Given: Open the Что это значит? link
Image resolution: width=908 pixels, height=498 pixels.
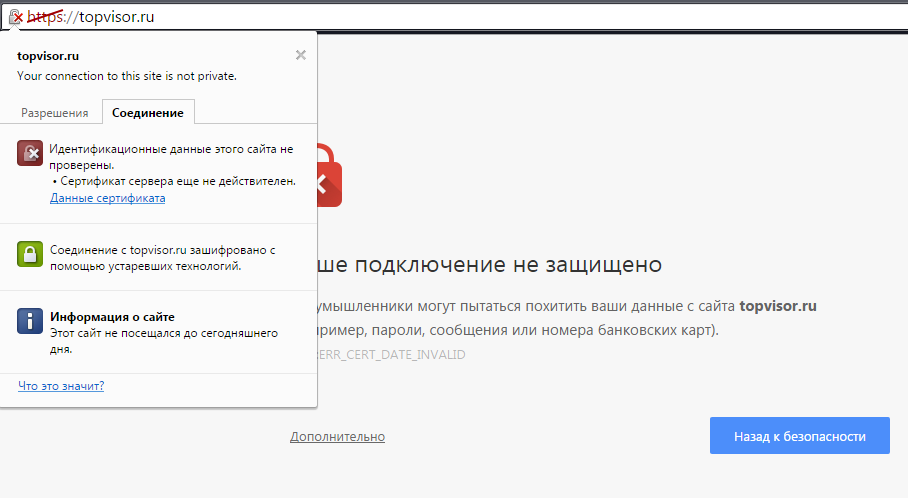Looking at the screenshot, I should coord(61,386).
